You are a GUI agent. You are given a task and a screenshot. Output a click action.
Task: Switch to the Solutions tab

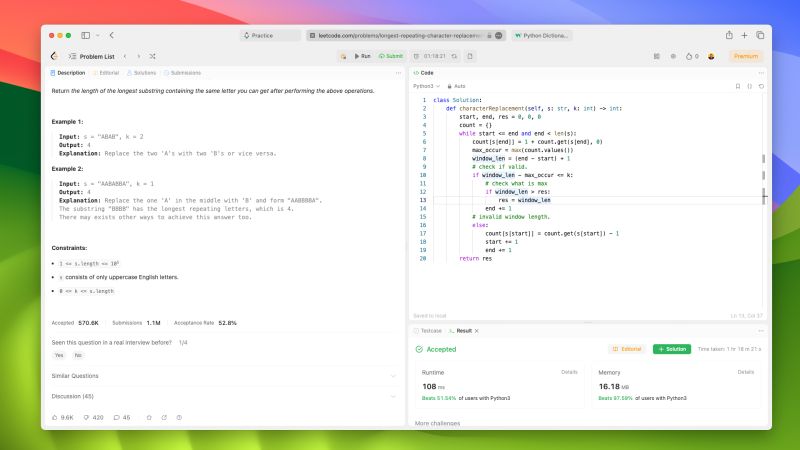click(x=141, y=73)
